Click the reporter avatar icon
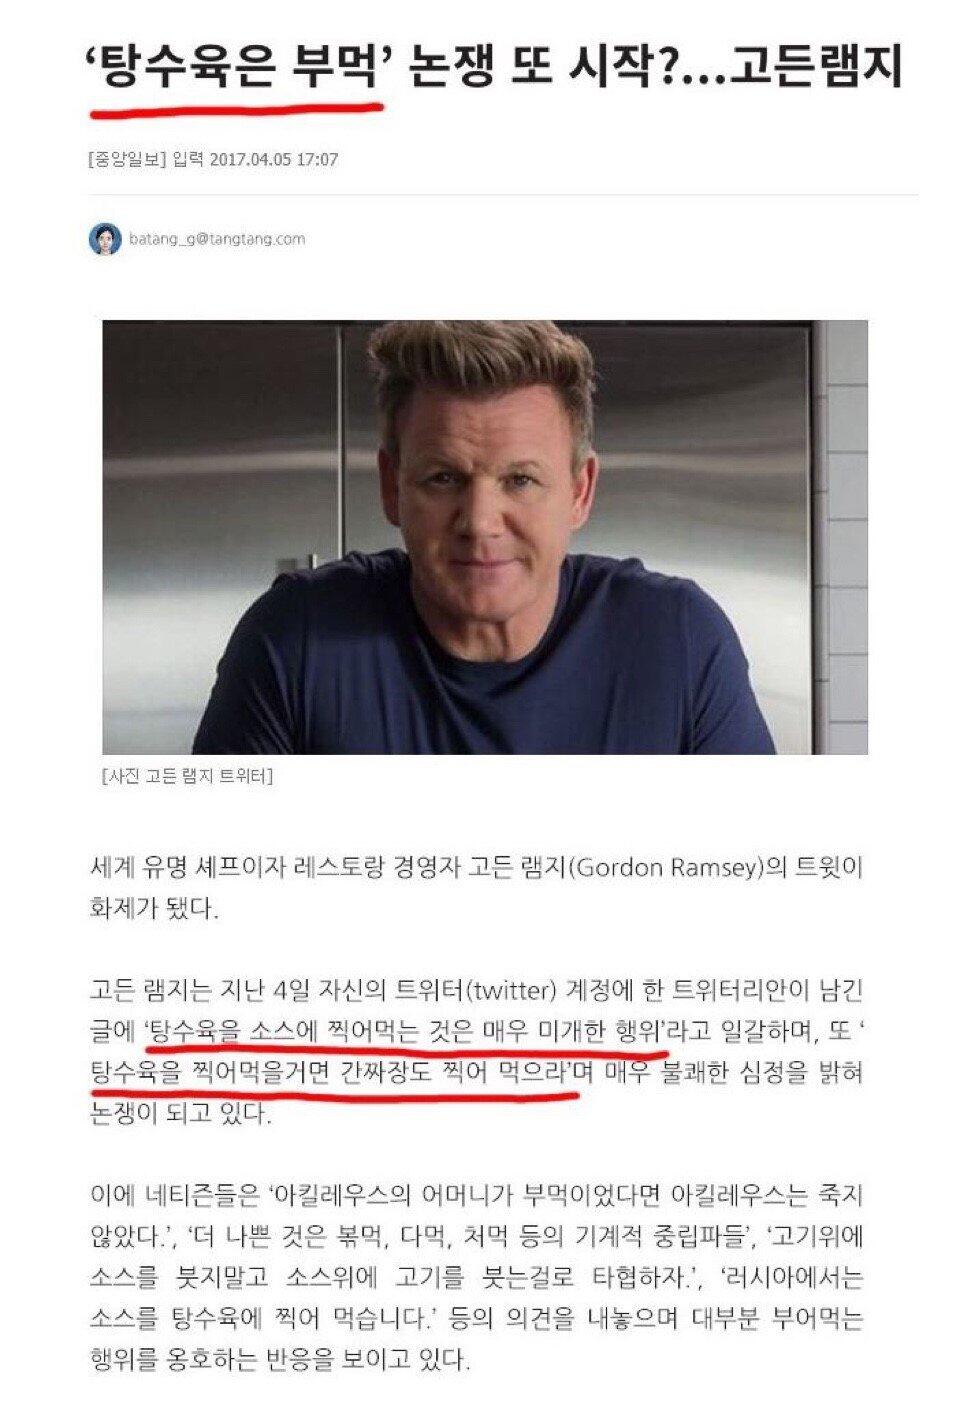The image size is (960, 1420). click(x=104, y=239)
